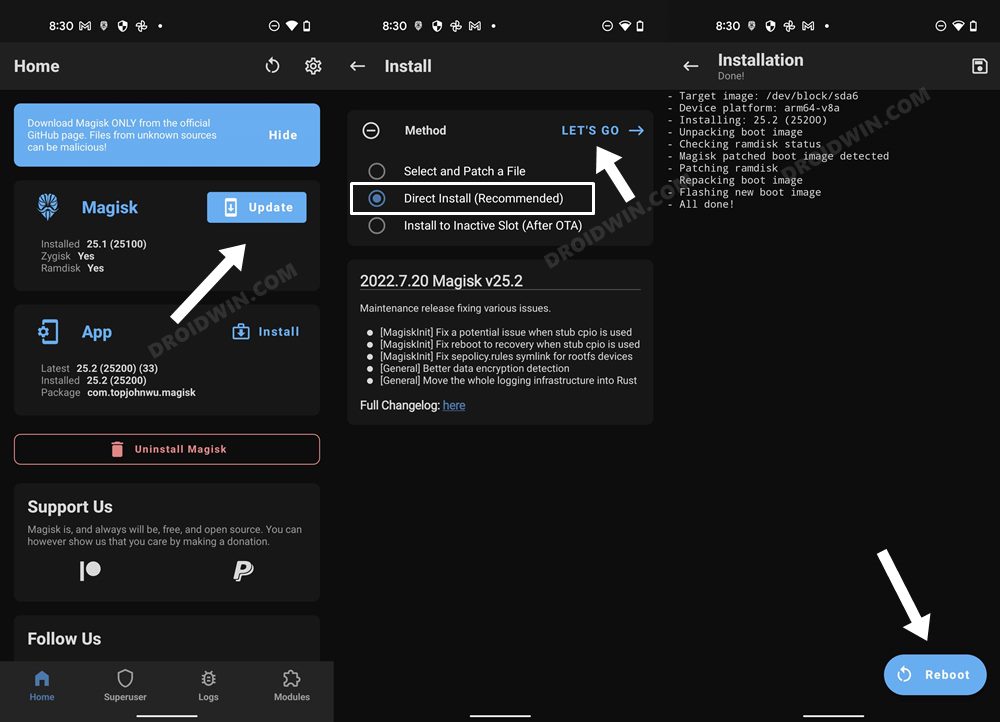Open PayPal donation link icon
Image resolution: width=1000 pixels, height=722 pixels.
(243, 570)
